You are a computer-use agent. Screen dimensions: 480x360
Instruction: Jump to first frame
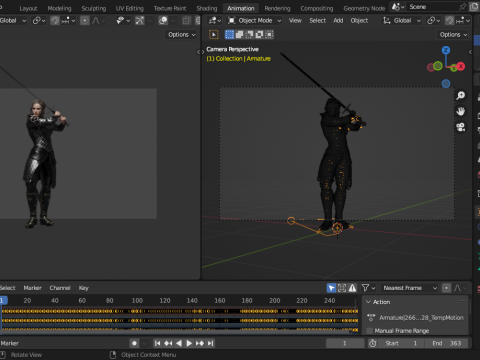click(x=158, y=343)
